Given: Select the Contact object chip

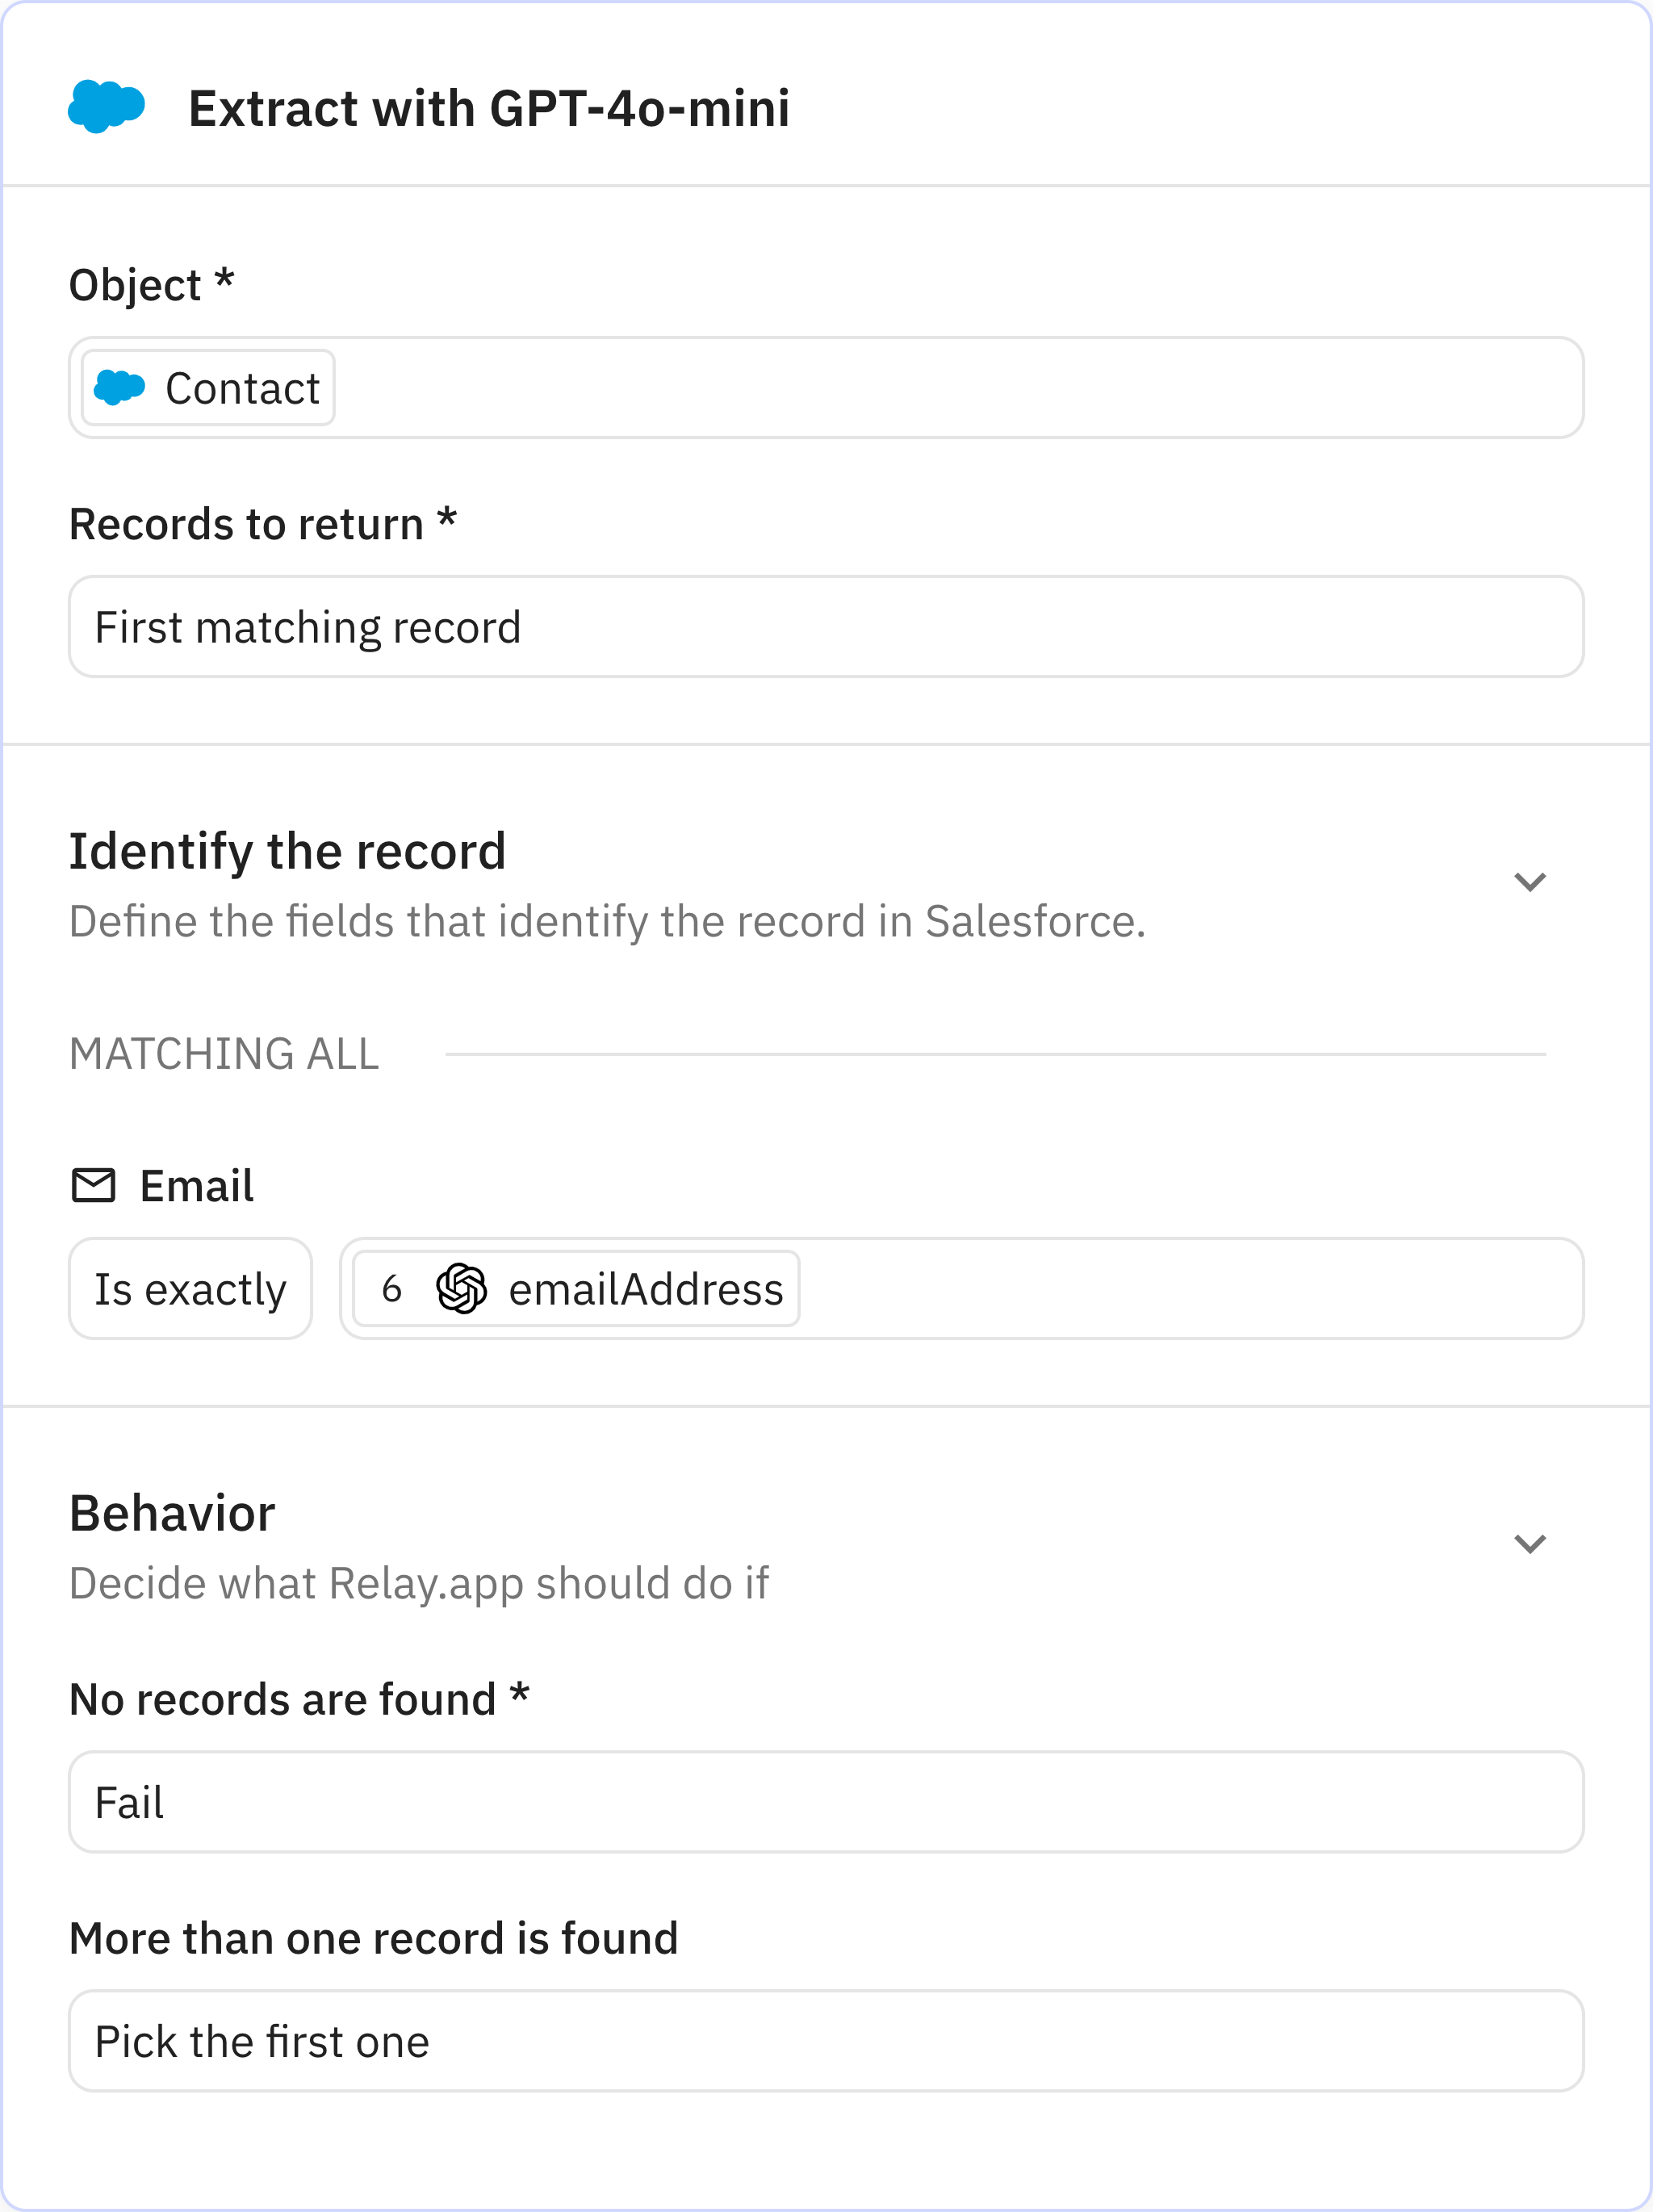Looking at the screenshot, I should point(206,387).
